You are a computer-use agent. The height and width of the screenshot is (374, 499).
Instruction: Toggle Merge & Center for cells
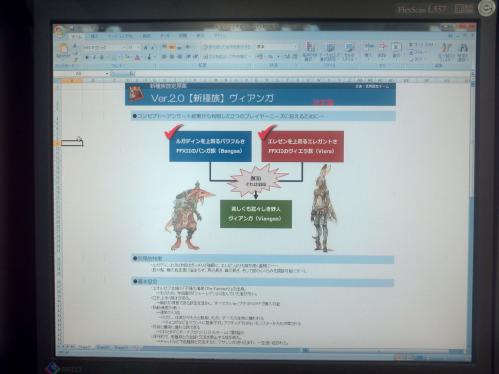pyautogui.click(x=226, y=57)
